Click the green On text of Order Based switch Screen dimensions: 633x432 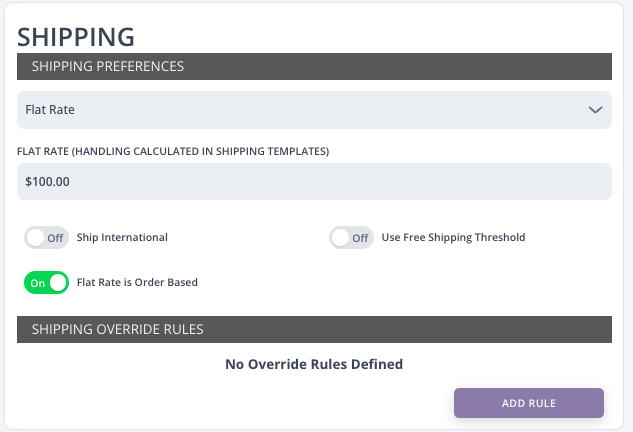[37, 283]
